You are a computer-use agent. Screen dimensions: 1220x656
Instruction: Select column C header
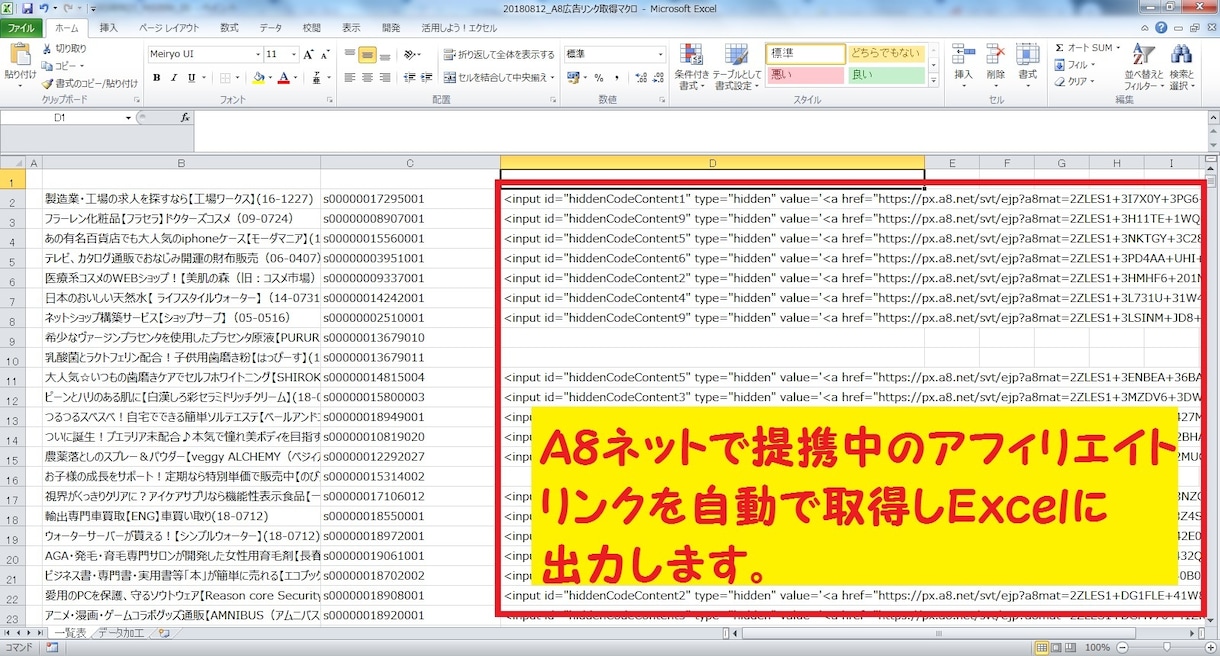point(410,163)
